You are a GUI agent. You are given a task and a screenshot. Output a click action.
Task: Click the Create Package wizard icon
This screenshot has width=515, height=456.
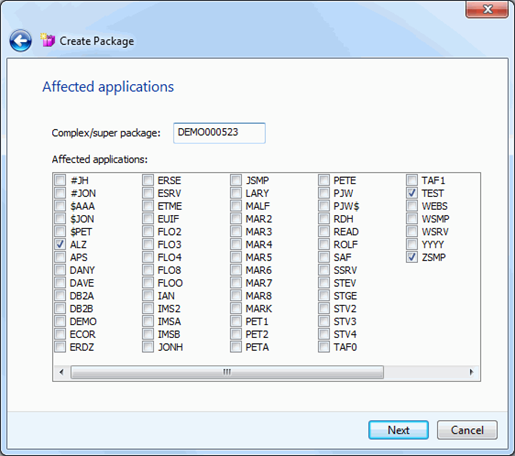pos(48,40)
